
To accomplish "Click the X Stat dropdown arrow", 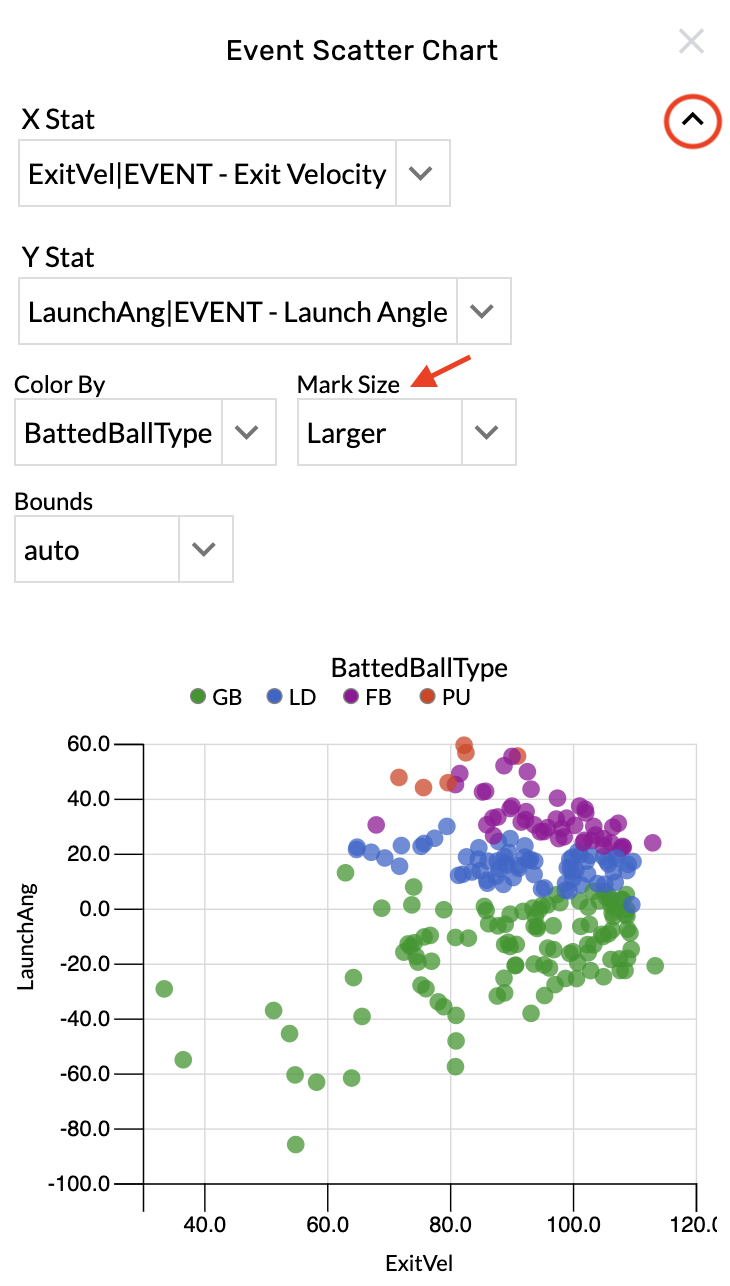I will [x=422, y=173].
